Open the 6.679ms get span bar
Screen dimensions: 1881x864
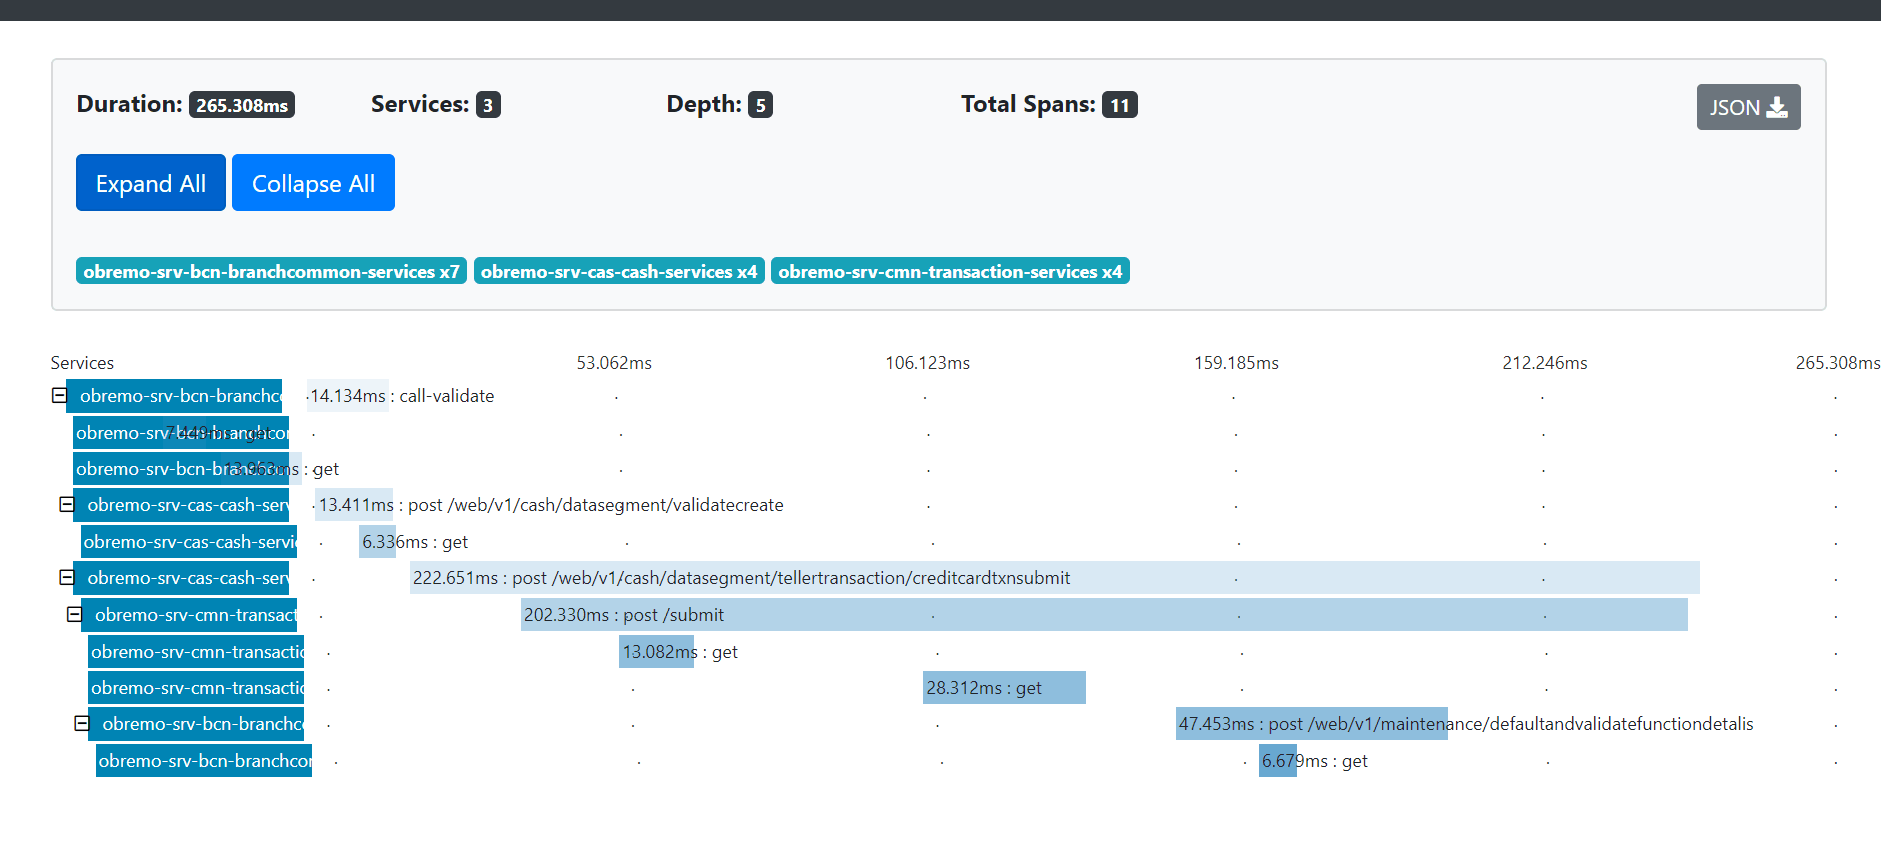(x=1278, y=761)
